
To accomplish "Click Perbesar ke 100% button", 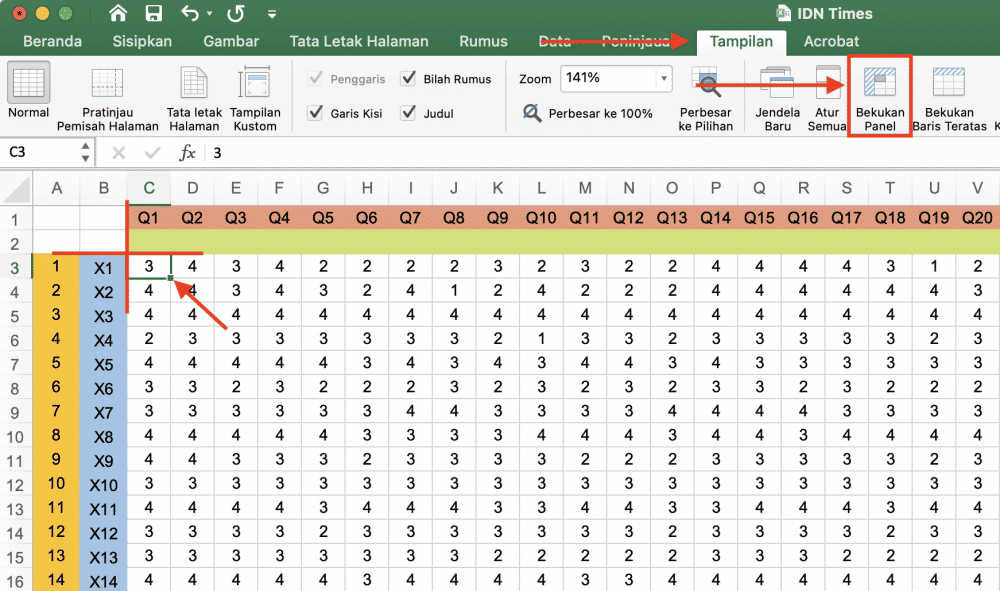I will (x=587, y=113).
